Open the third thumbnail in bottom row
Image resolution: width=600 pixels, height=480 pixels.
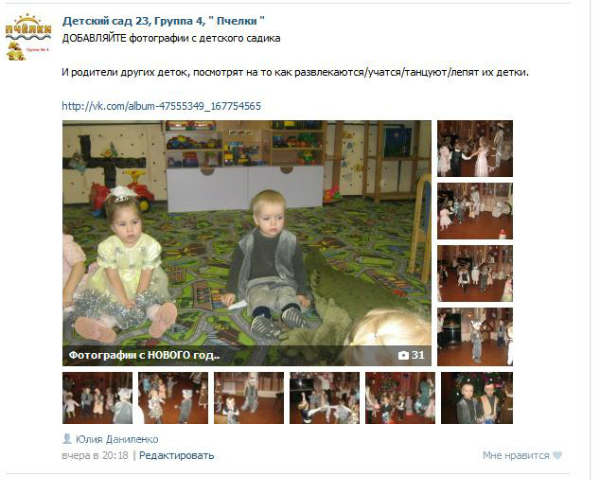coord(249,398)
